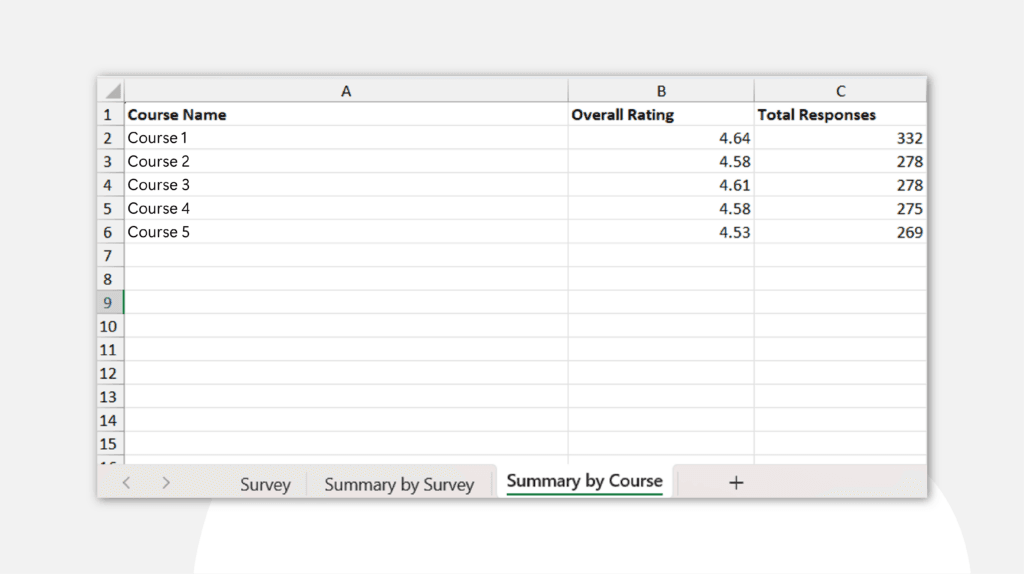The height and width of the screenshot is (574, 1024).
Task: Click the 275 responses cell
Action: [840, 208]
